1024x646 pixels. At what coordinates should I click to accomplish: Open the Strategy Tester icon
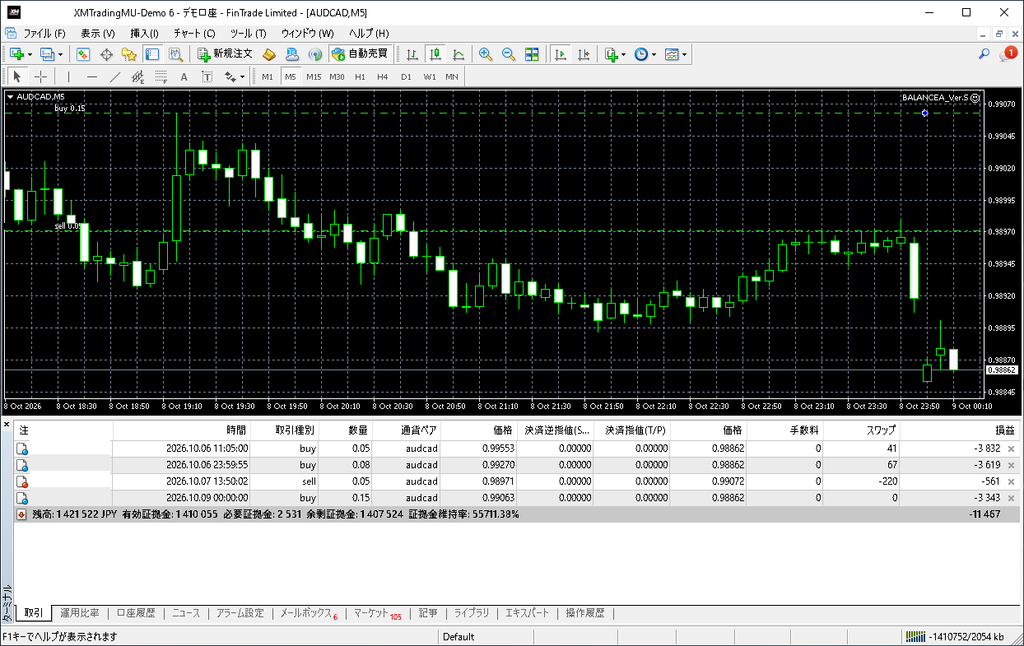(176, 54)
